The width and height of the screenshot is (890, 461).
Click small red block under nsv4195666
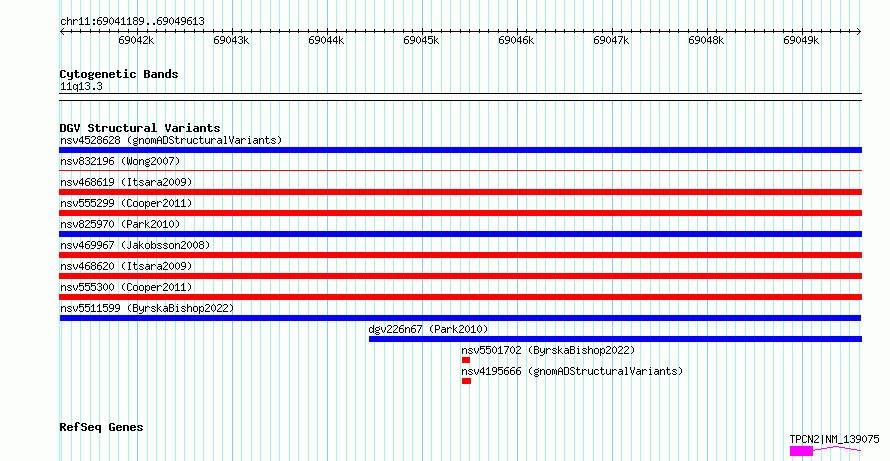click(x=467, y=381)
